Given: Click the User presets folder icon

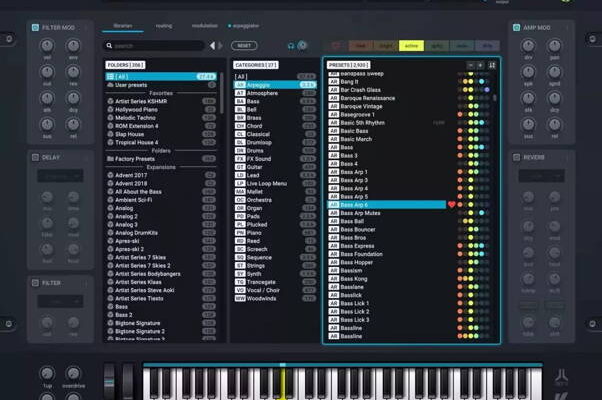Looking at the screenshot, I should tap(110, 85).
